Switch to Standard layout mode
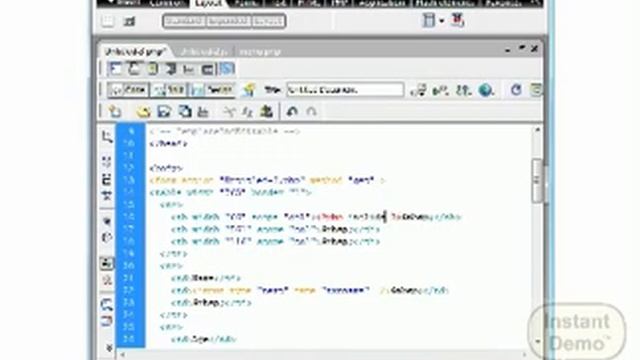The height and width of the screenshot is (360, 640). (x=184, y=21)
